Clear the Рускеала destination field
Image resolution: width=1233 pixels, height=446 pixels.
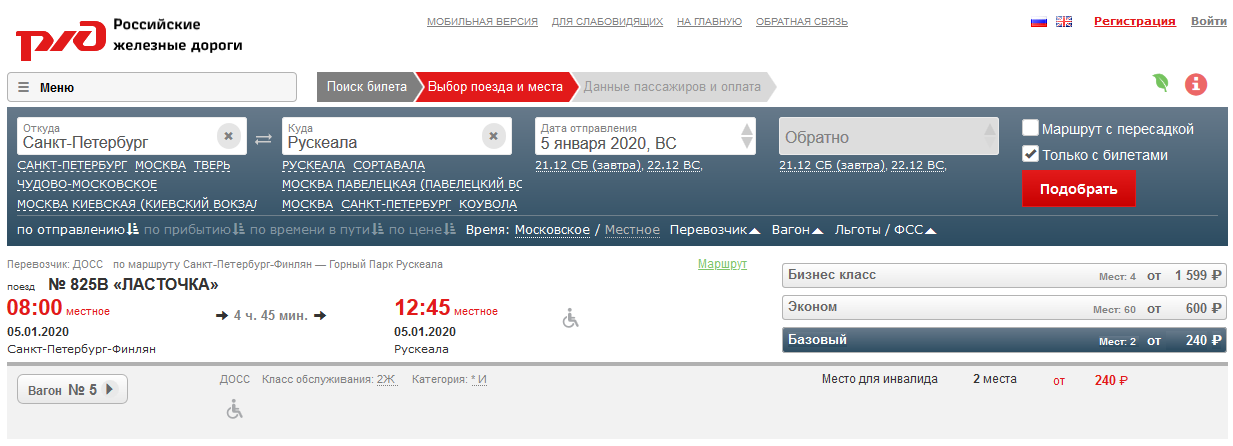point(493,136)
